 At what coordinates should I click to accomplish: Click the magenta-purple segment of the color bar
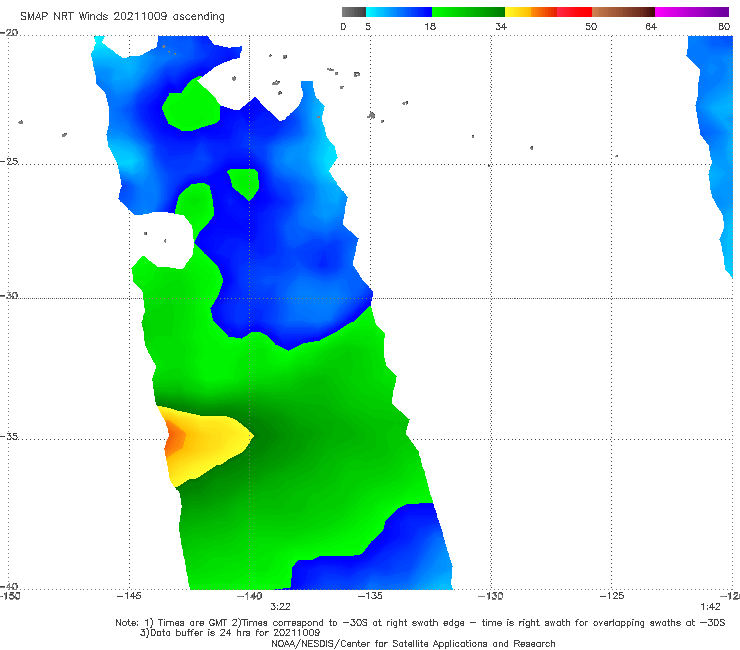pyautogui.click(x=692, y=12)
